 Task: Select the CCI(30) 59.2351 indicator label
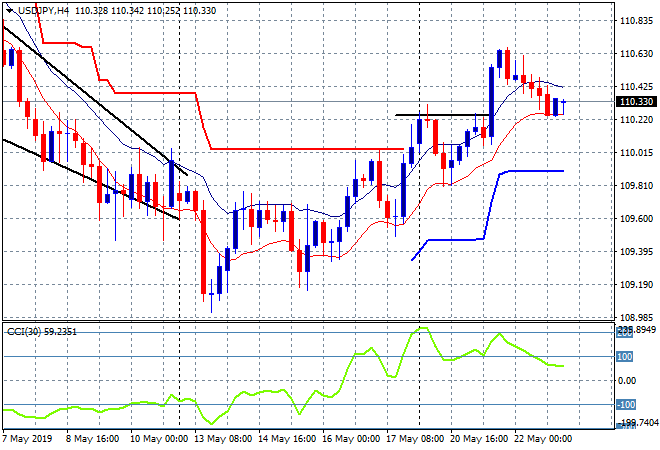(42, 332)
